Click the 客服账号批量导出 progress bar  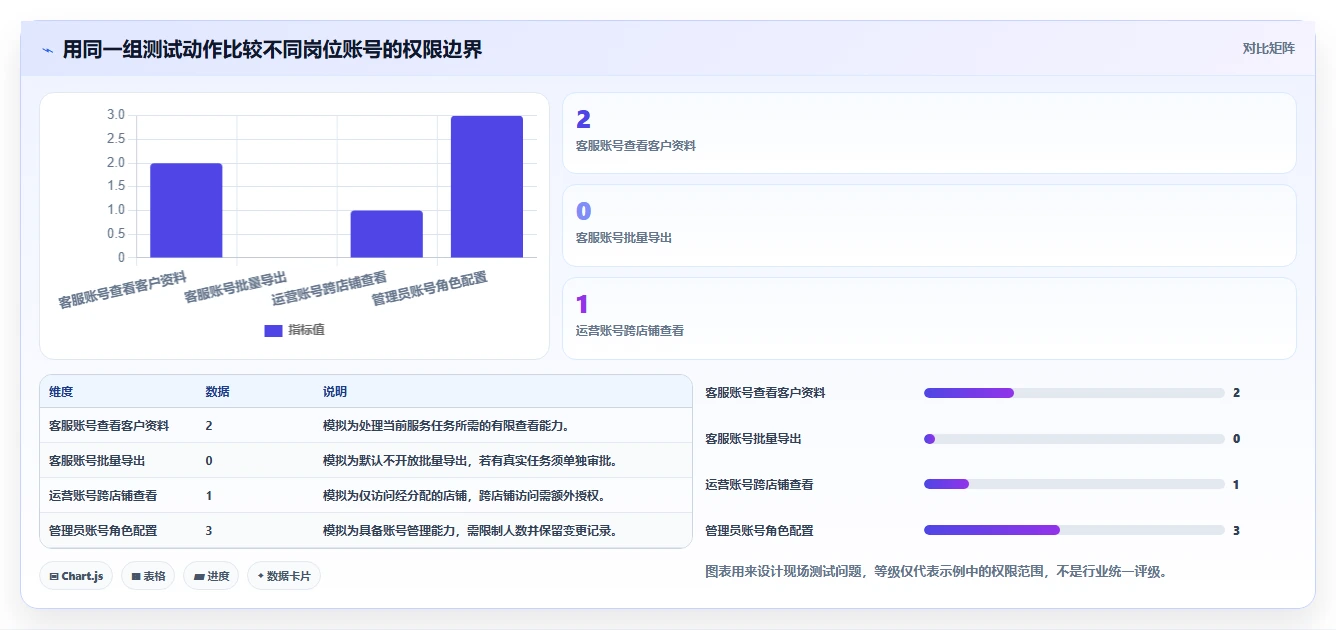click(x=1074, y=439)
